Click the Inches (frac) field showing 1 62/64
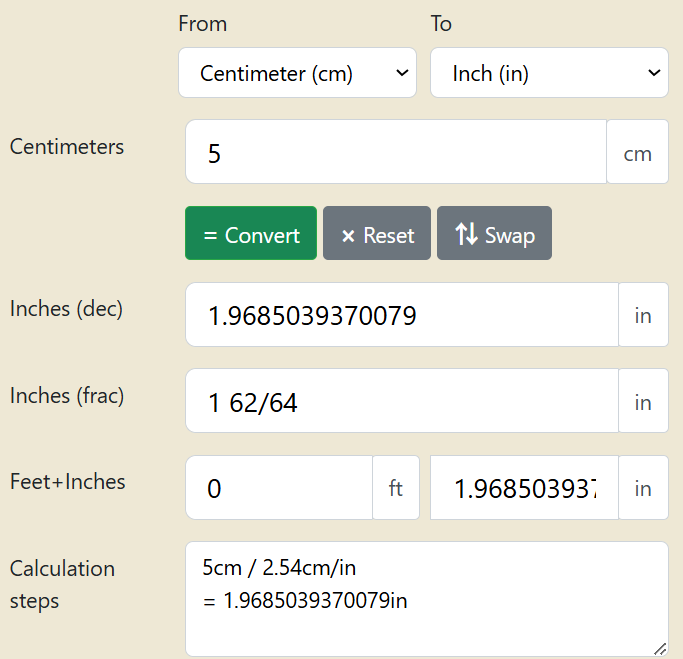 [x=402, y=401]
